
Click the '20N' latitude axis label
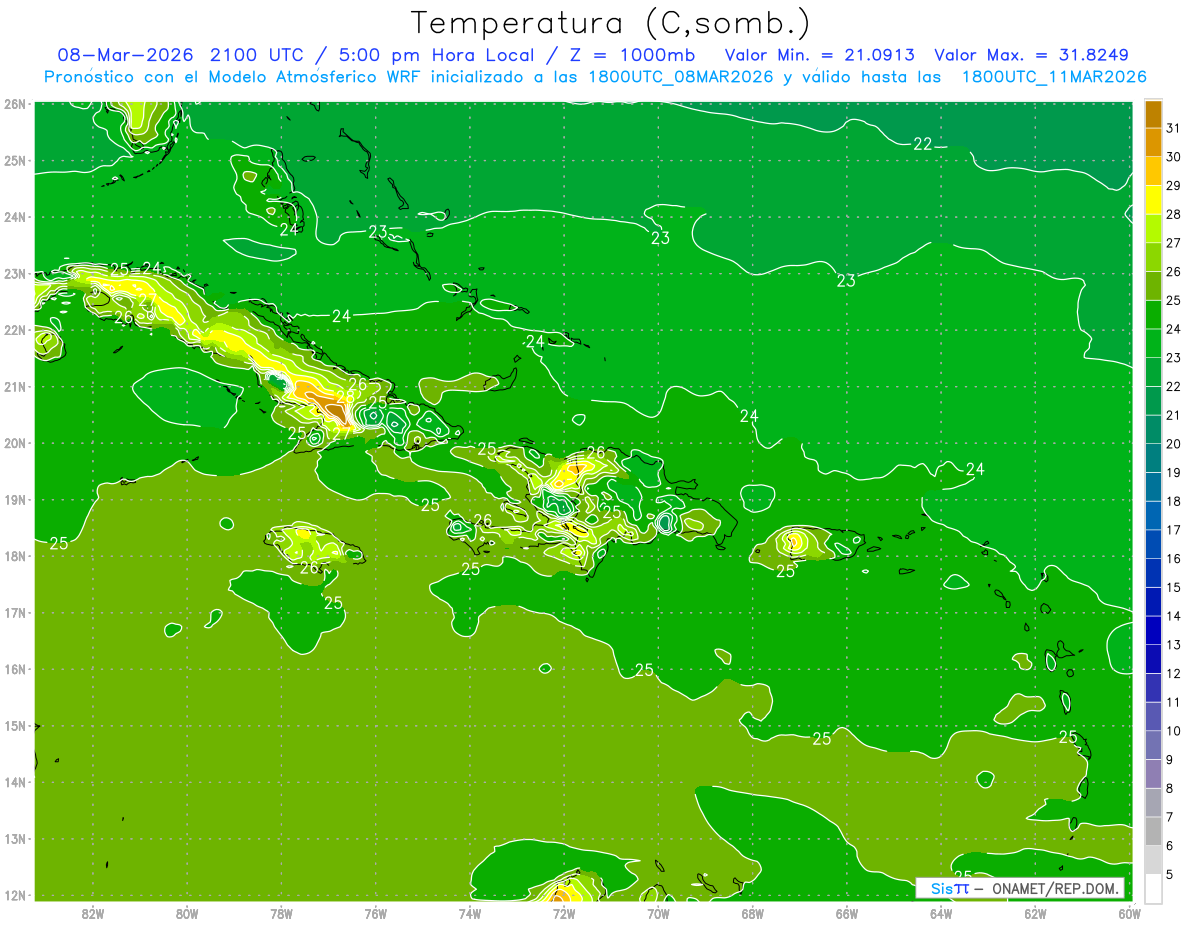[15, 443]
